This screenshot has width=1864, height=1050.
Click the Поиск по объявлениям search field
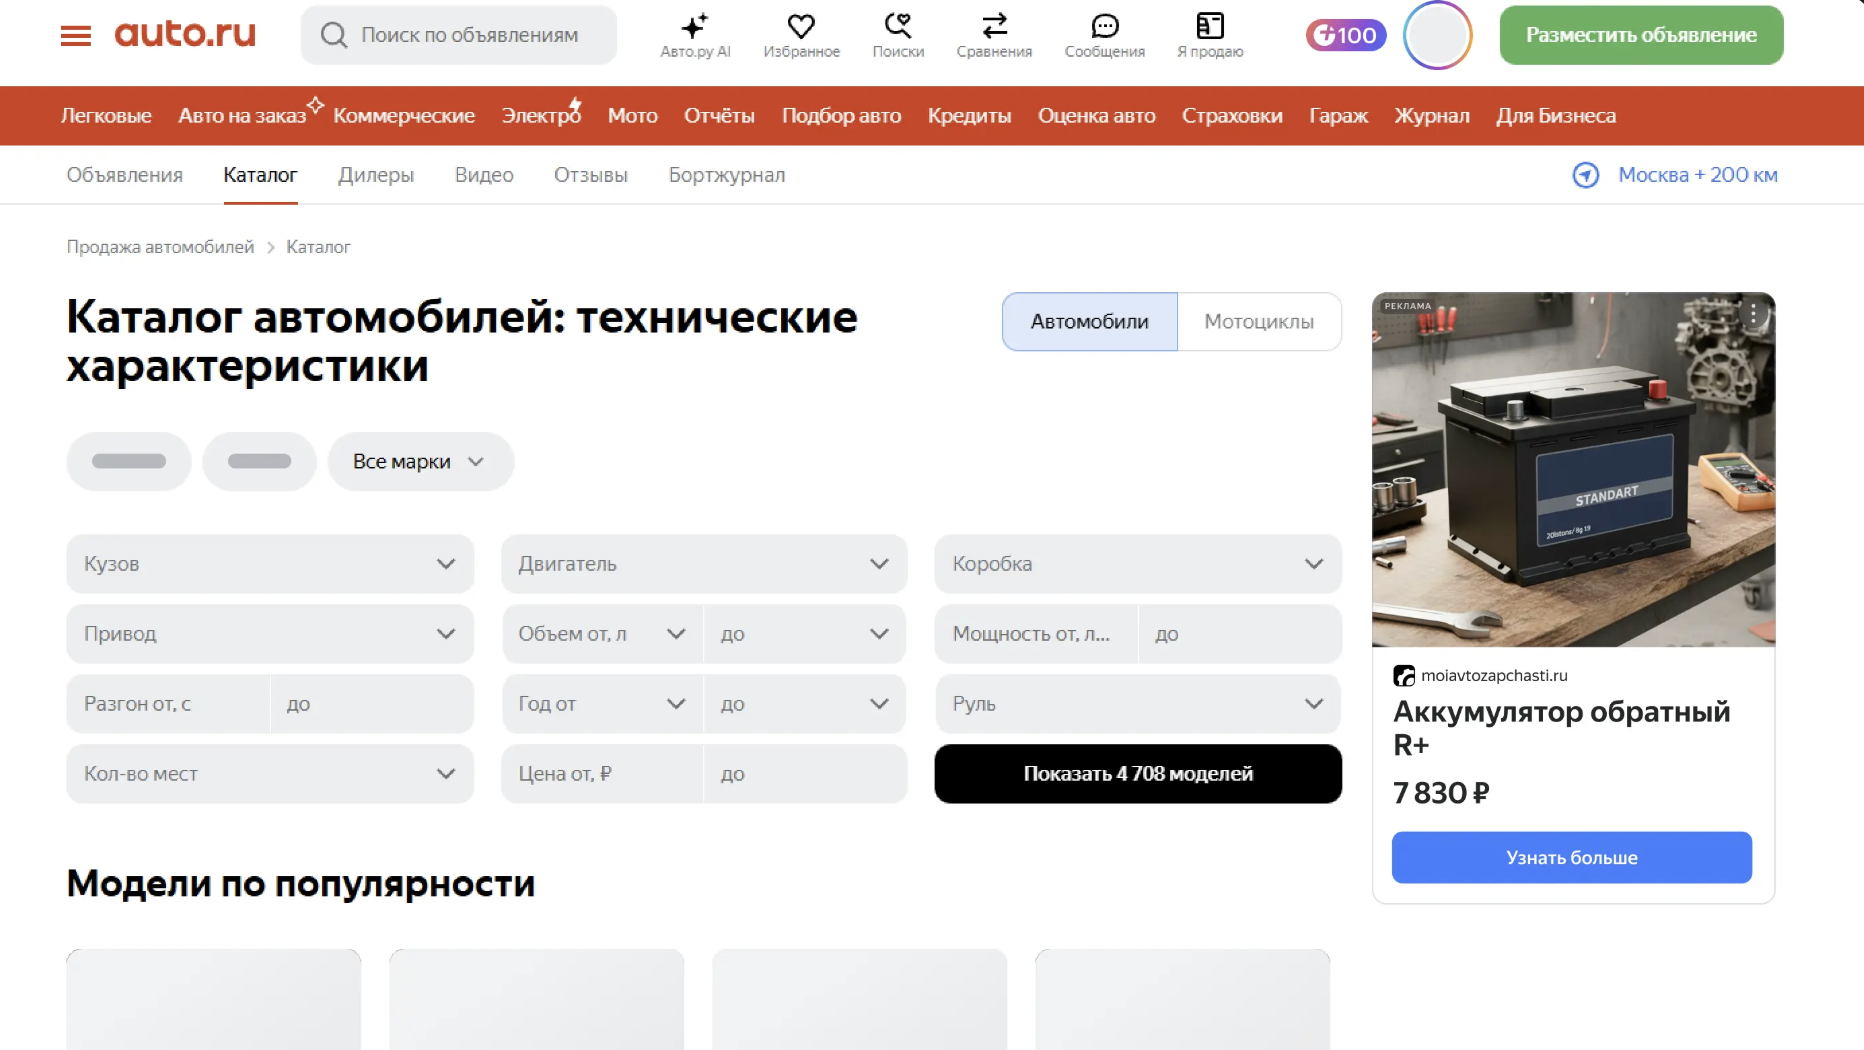(x=470, y=36)
